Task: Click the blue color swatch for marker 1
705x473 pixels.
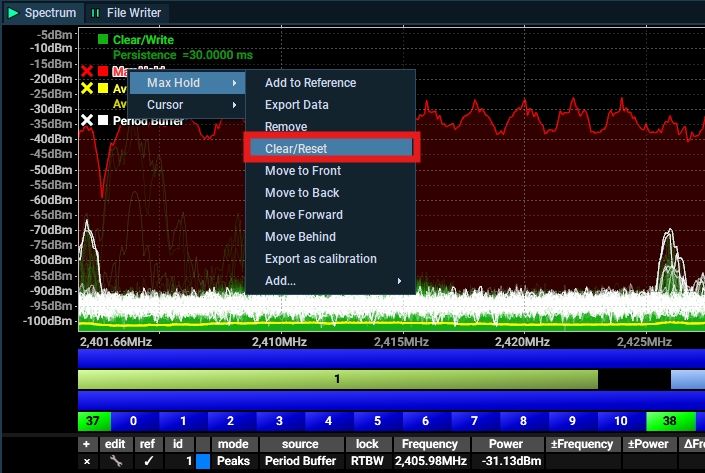Action: (x=203, y=461)
